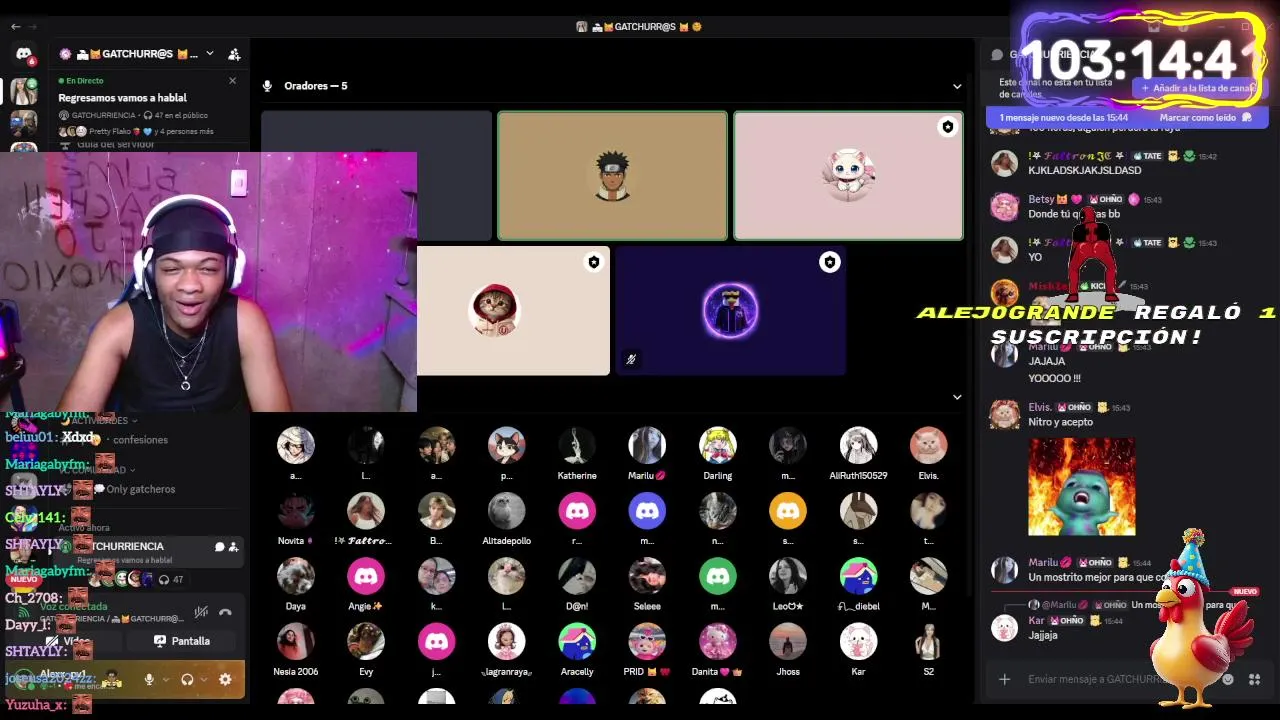
Task: Click moderator badge on white cat tile
Action: click(x=947, y=127)
